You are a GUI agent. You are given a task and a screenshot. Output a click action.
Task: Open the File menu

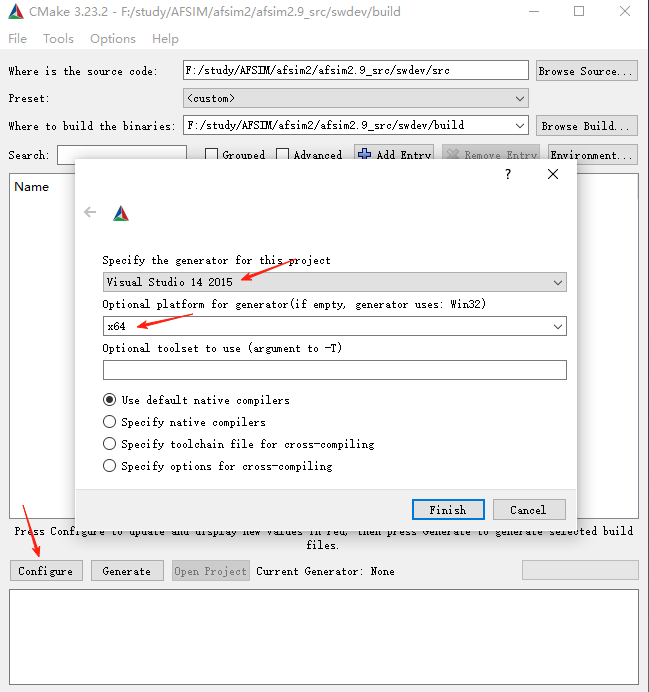pyautogui.click(x=18, y=39)
